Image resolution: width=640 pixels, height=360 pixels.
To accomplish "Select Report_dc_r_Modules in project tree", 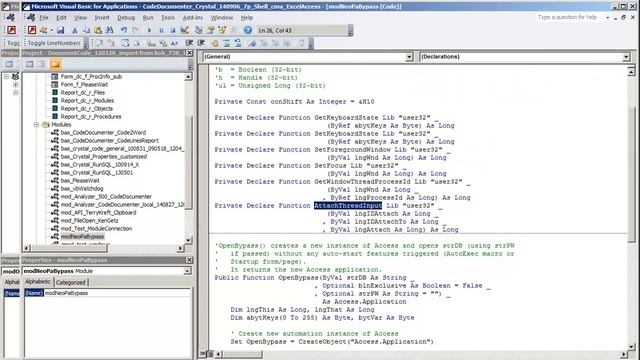I will (x=87, y=100).
